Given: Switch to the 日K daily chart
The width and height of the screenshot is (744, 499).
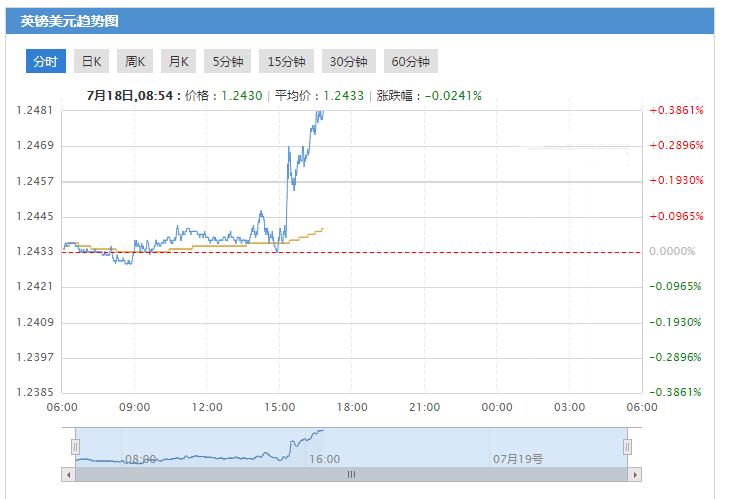Looking at the screenshot, I should (91, 61).
